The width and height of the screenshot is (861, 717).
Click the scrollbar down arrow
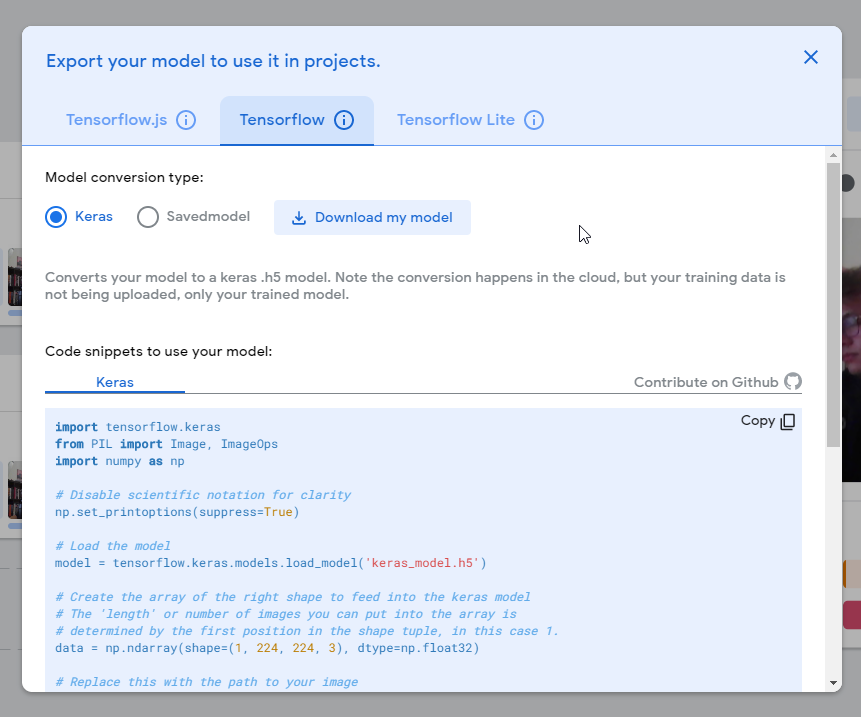coord(833,683)
